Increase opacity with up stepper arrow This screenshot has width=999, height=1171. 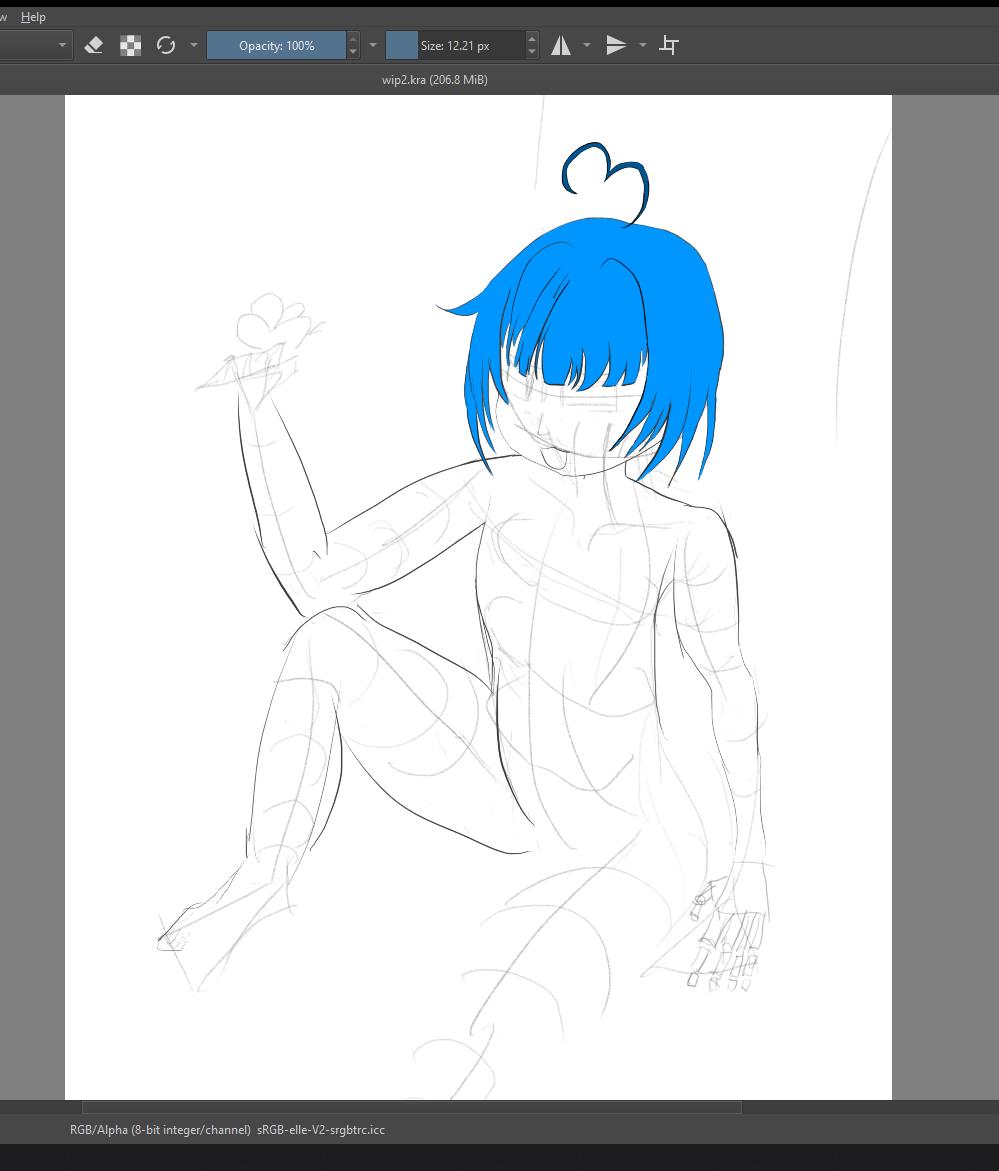tap(353, 38)
